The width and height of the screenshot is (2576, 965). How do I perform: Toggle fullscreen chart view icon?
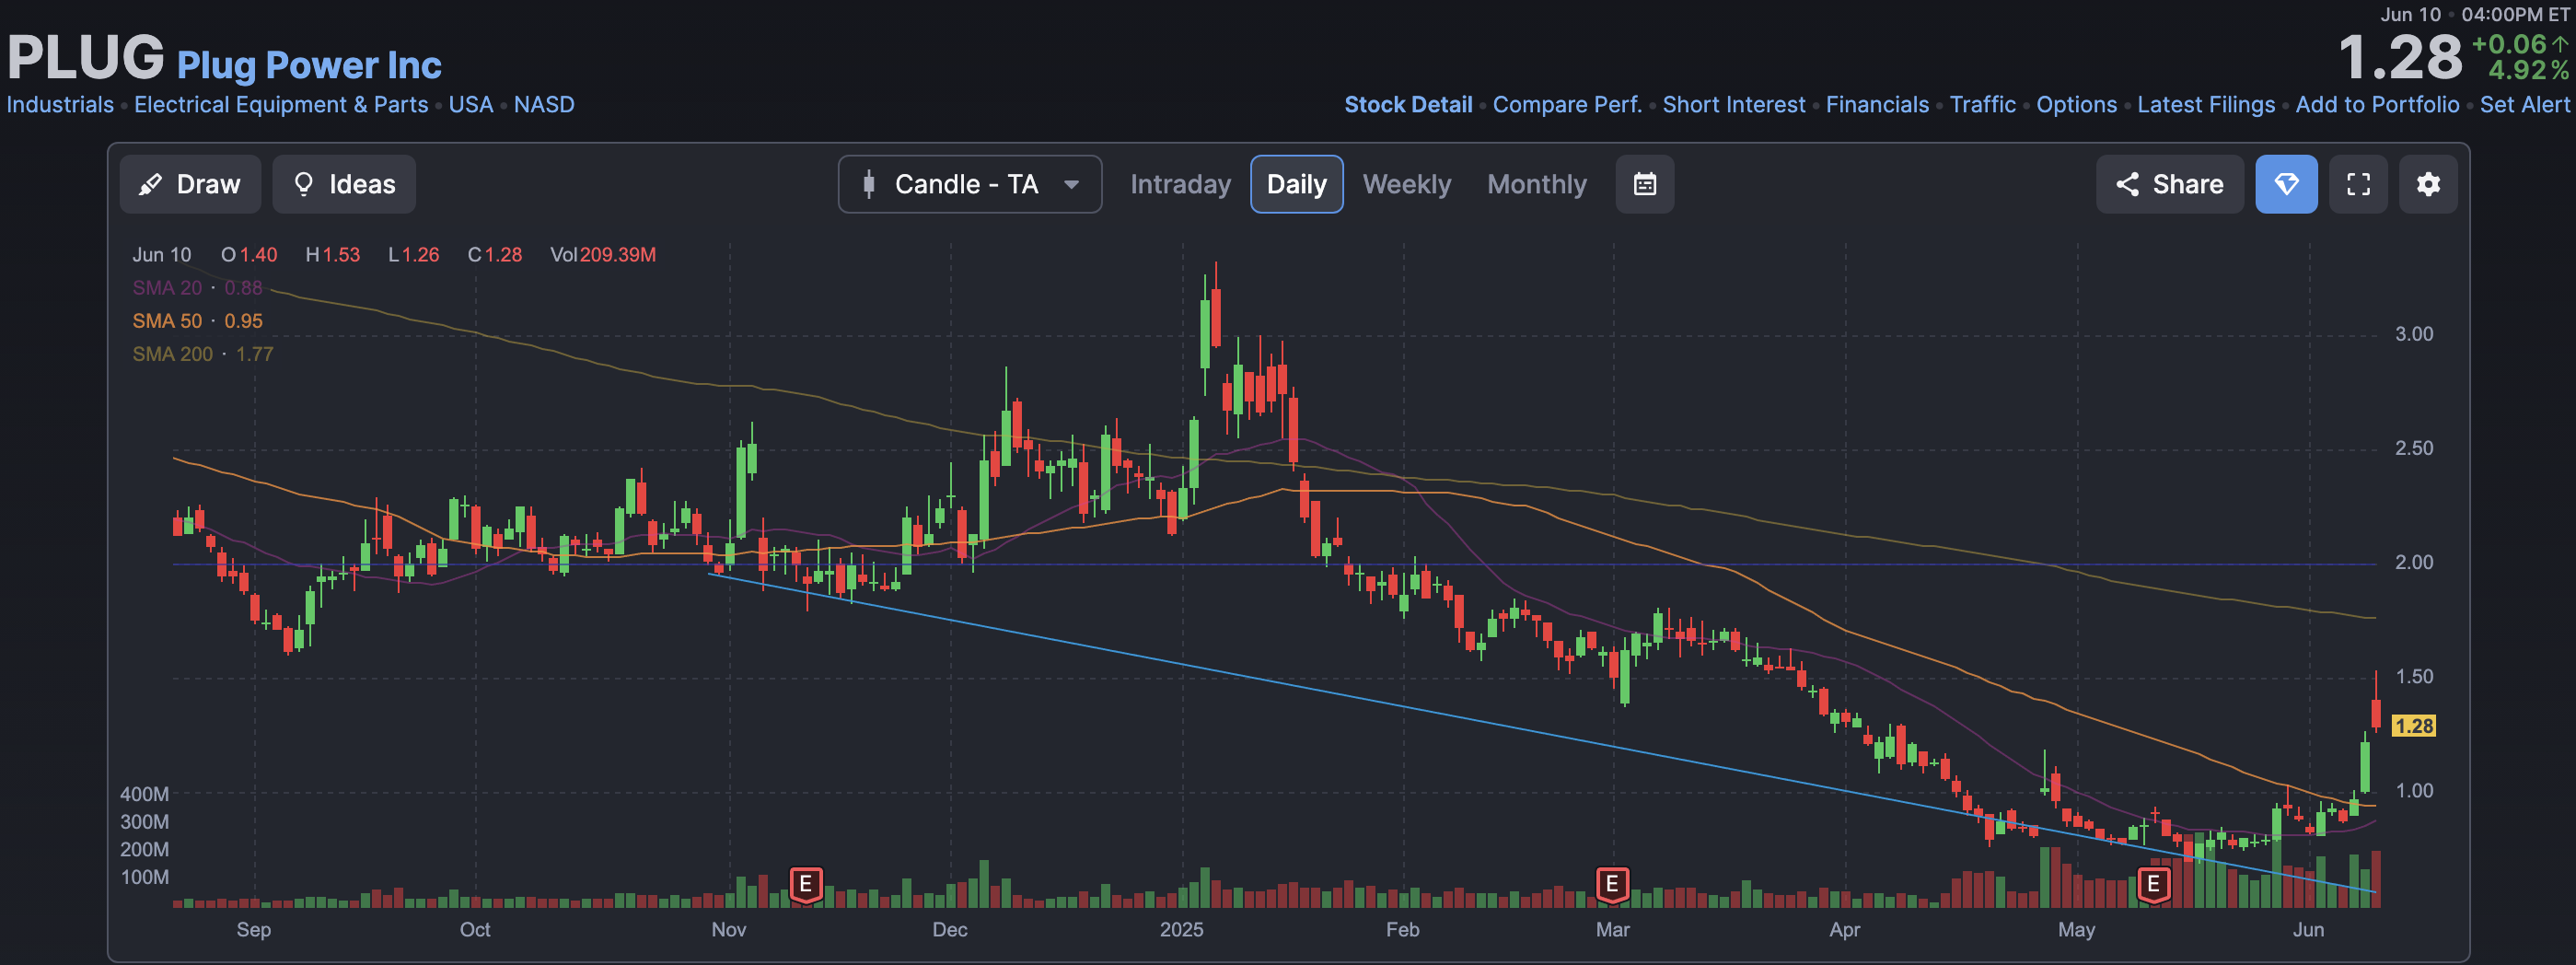(2358, 184)
